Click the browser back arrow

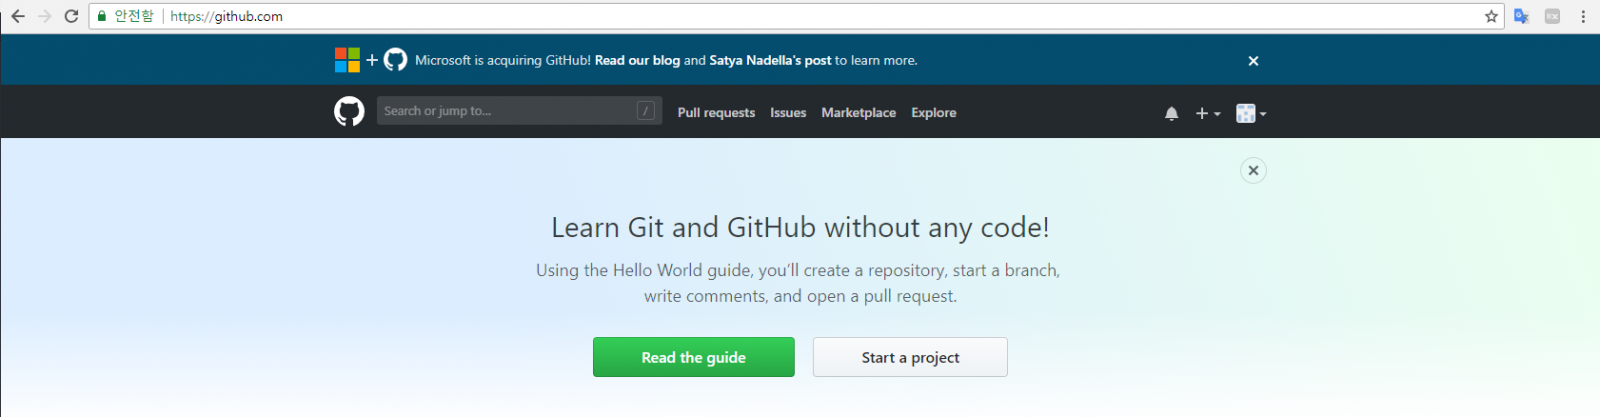18,16
